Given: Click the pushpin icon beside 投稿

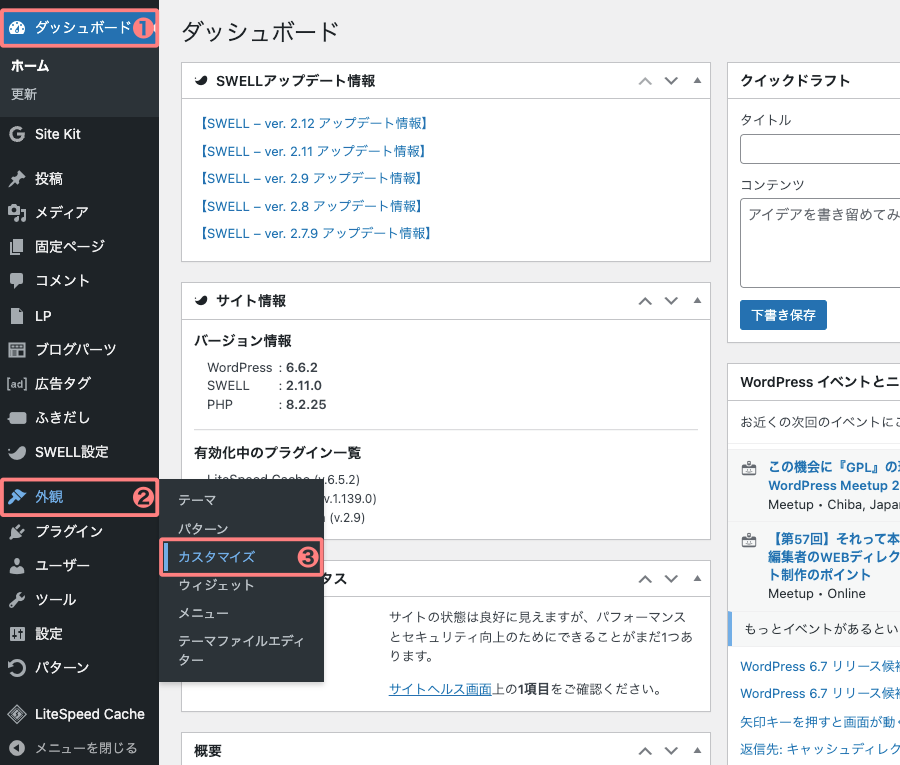Looking at the screenshot, I should (x=17, y=178).
